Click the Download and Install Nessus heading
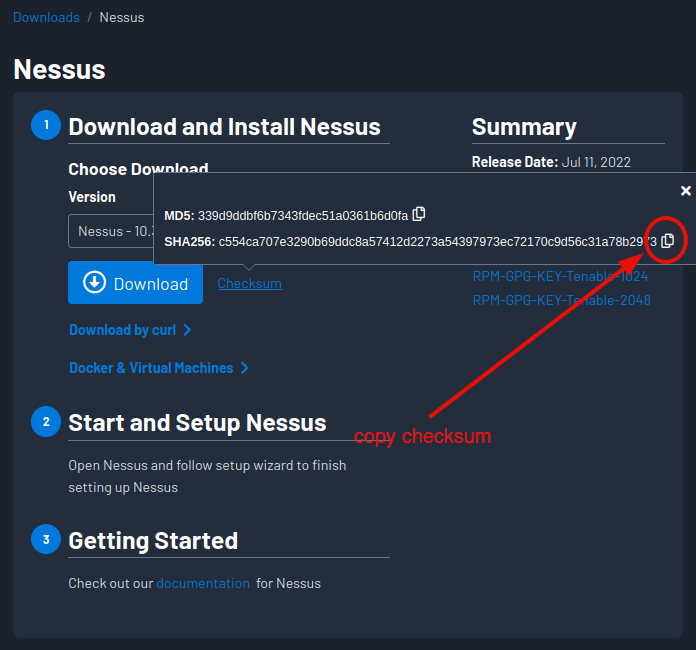696x650 pixels. pyautogui.click(x=224, y=127)
